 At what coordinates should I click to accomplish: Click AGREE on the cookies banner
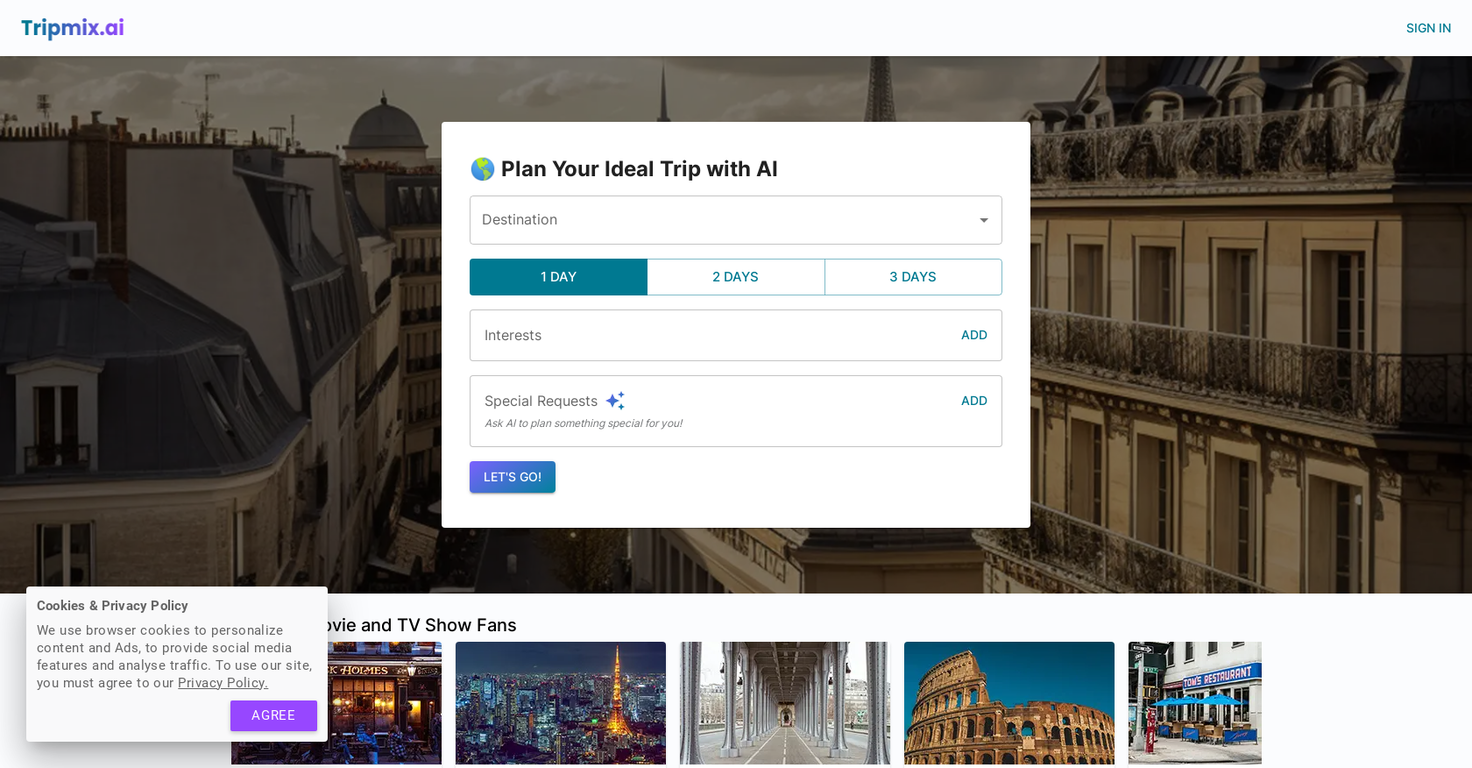click(273, 716)
